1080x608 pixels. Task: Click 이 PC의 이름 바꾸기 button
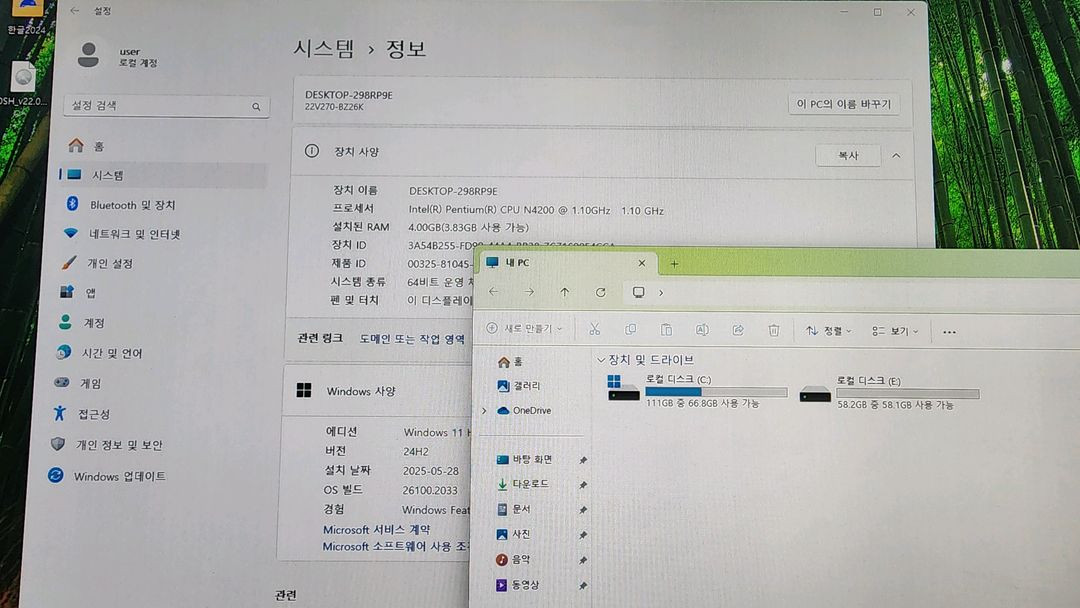pyautogui.click(x=843, y=104)
